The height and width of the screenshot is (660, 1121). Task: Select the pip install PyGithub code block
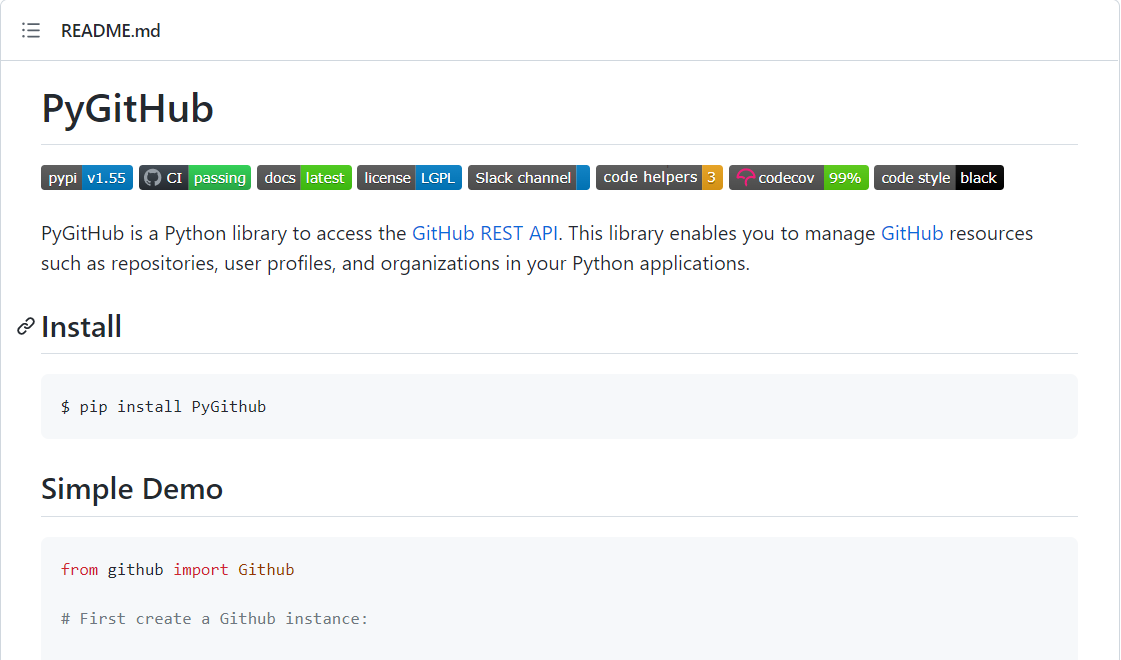tap(165, 406)
